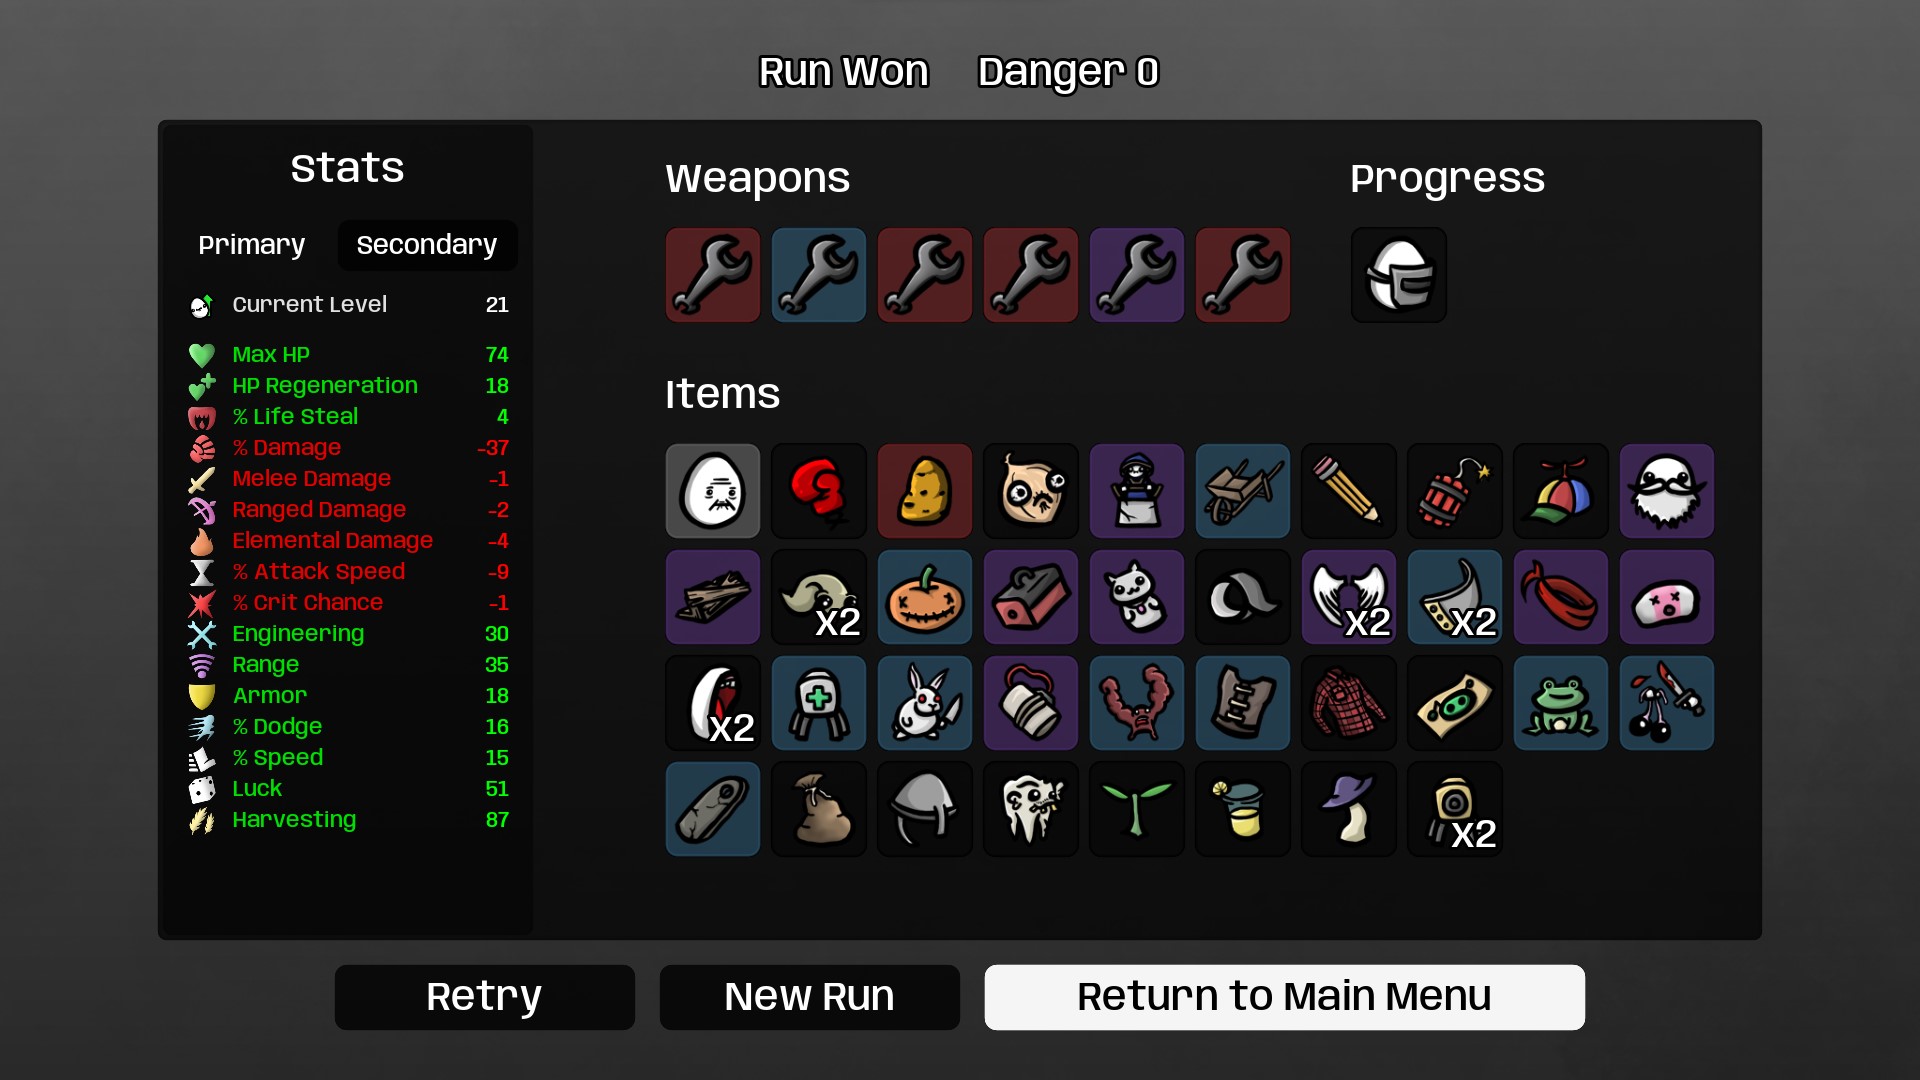Select the dynamite bundle item
Screen dimensions: 1920x1080
coord(1455,491)
